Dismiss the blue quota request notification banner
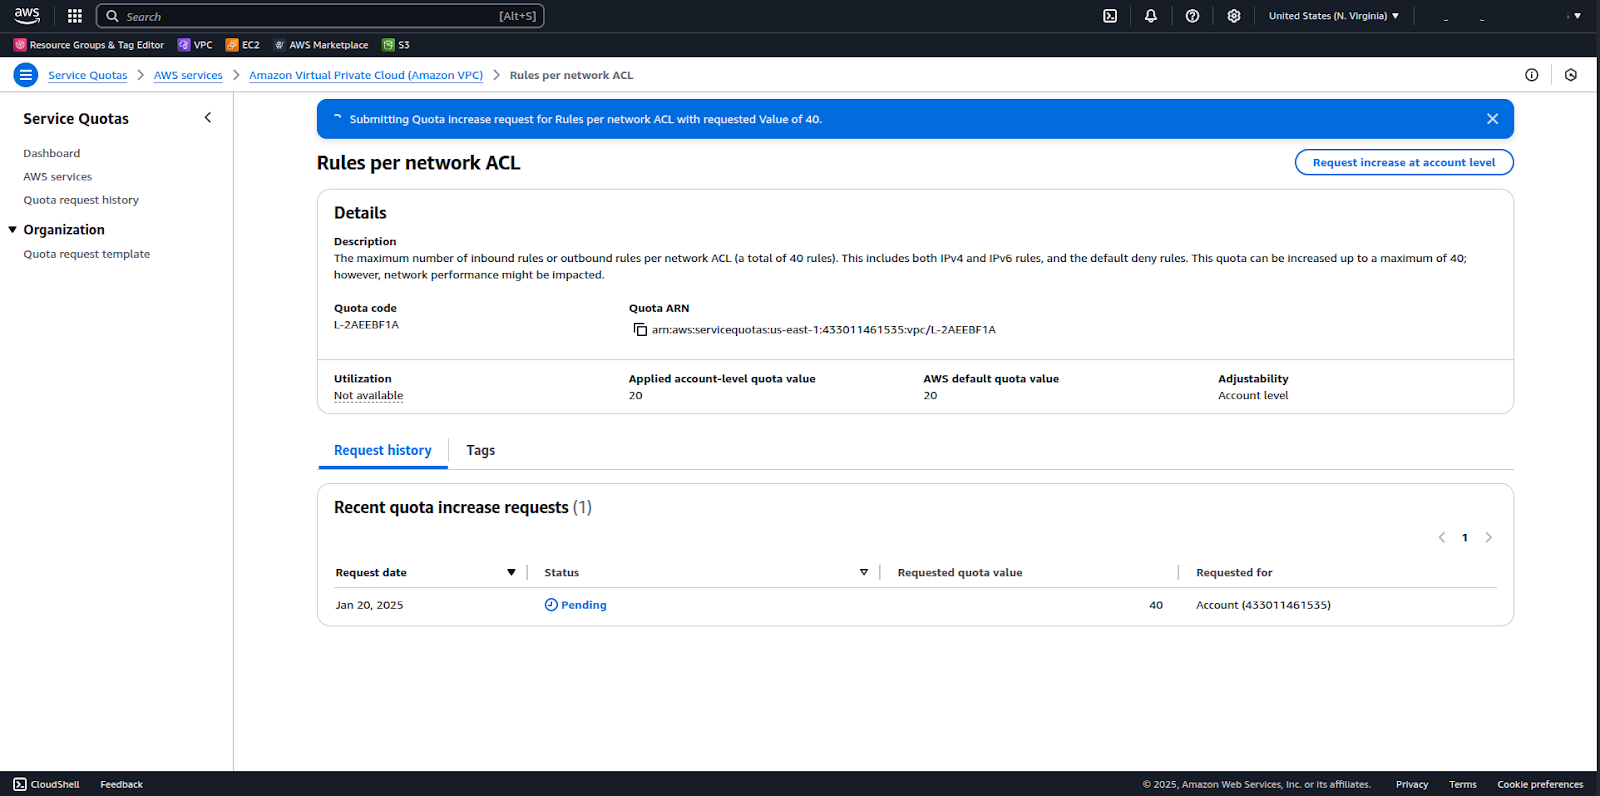1600x796 pixels. click(1492, 119)
